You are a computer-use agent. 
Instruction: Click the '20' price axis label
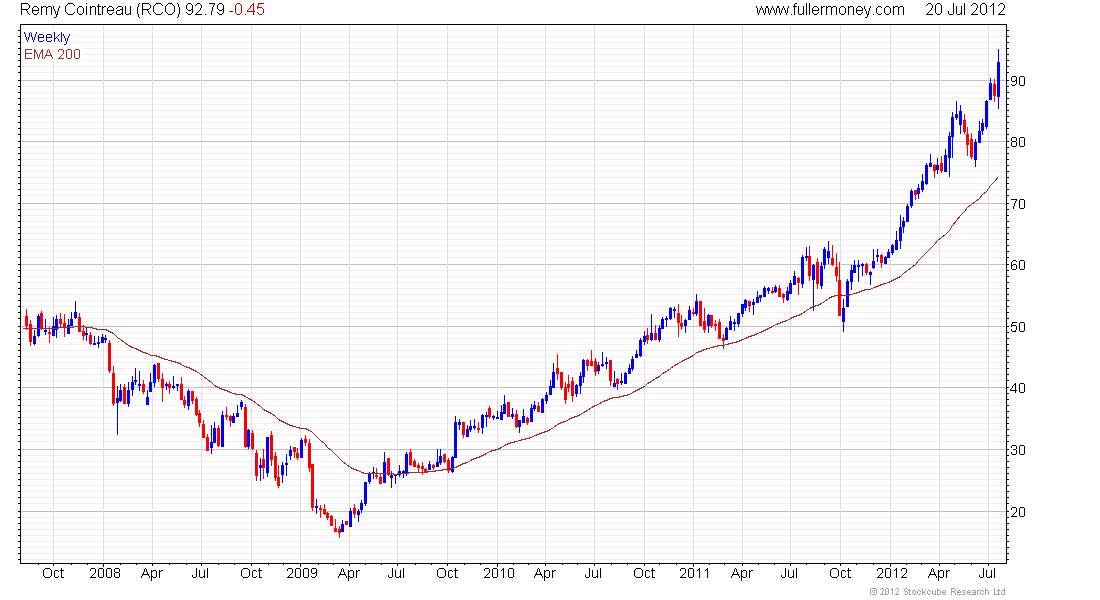point(1017,512)
